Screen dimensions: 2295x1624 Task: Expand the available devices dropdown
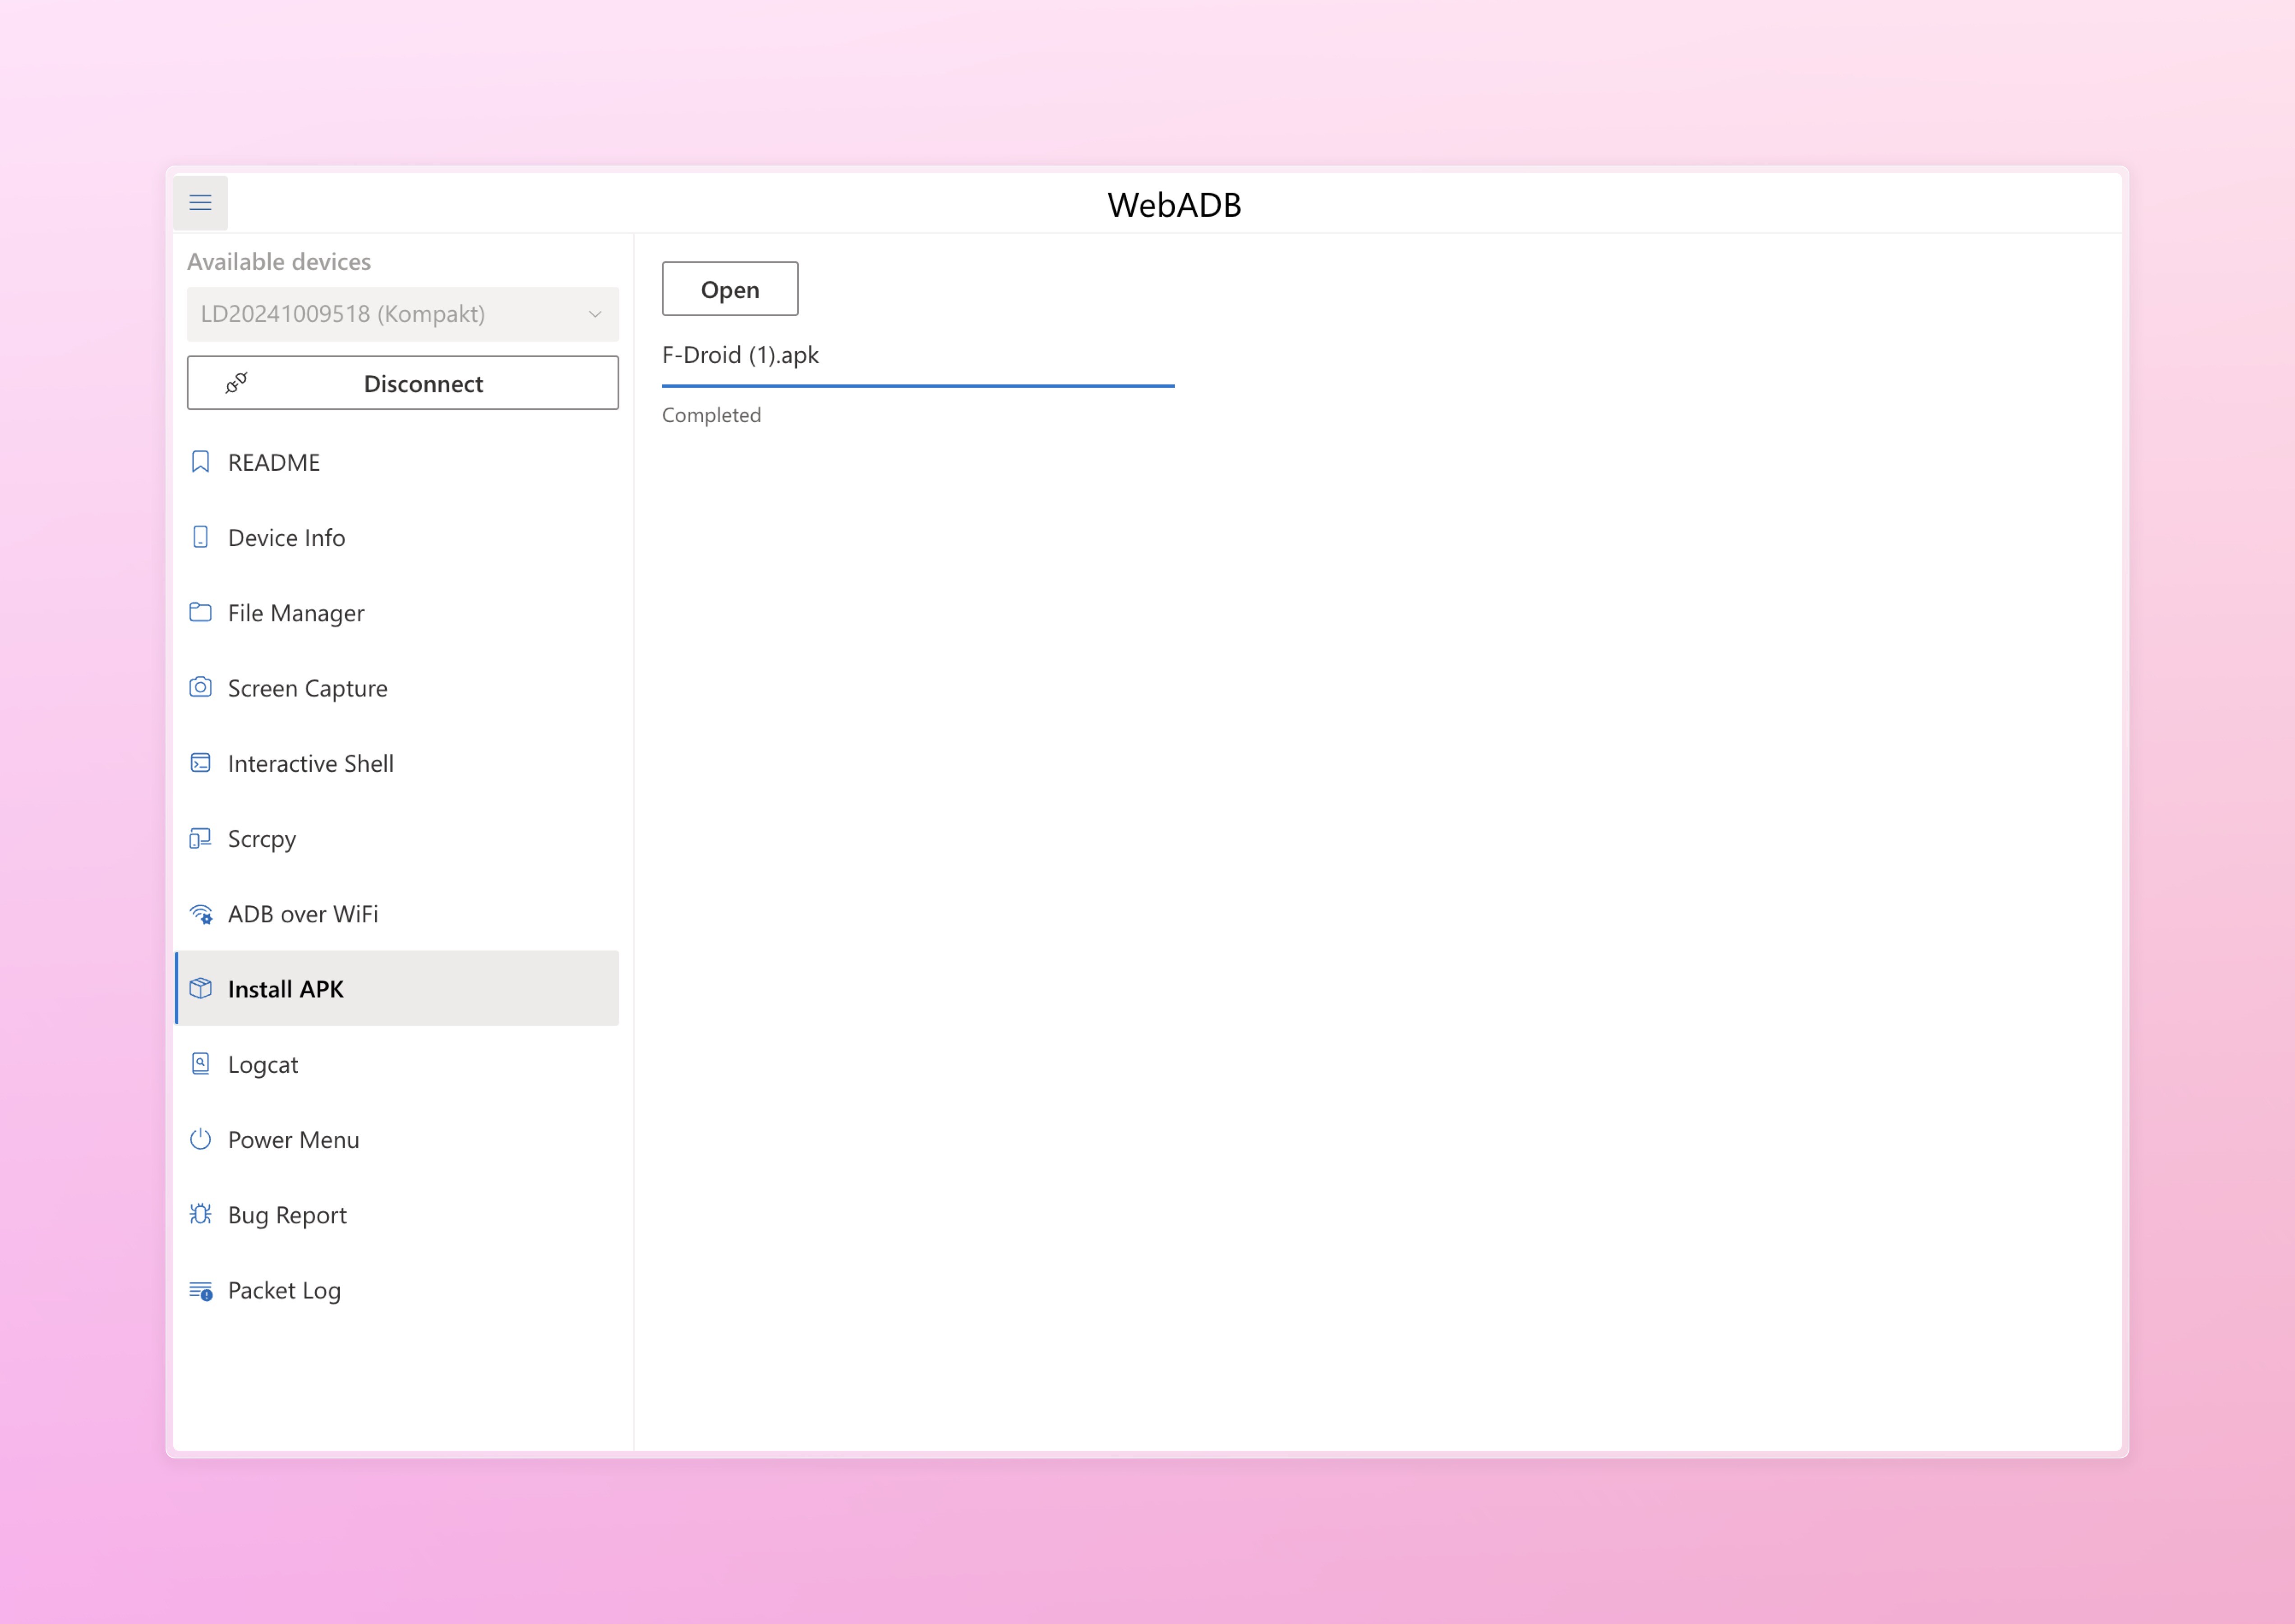[403, 314]
